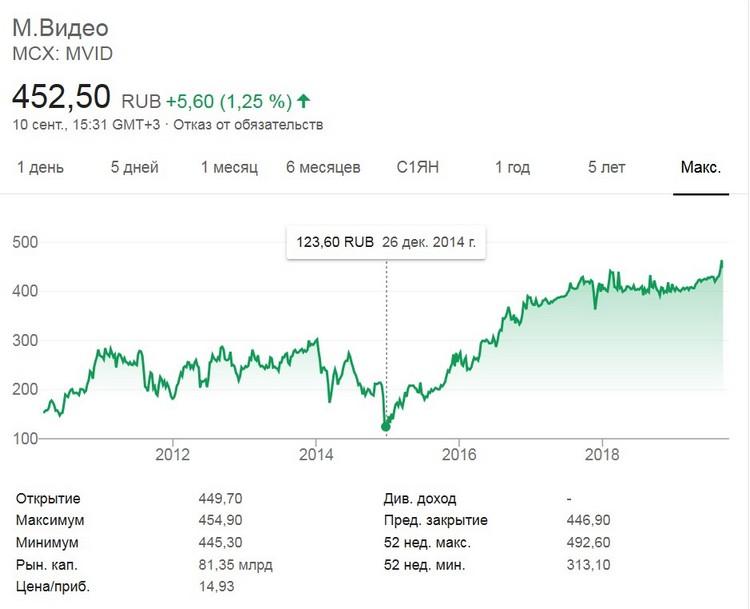Click the change value '+5,60 (1,25 %)'
Viewport: 750px width, 609px height.
click(x=229, y=101)
